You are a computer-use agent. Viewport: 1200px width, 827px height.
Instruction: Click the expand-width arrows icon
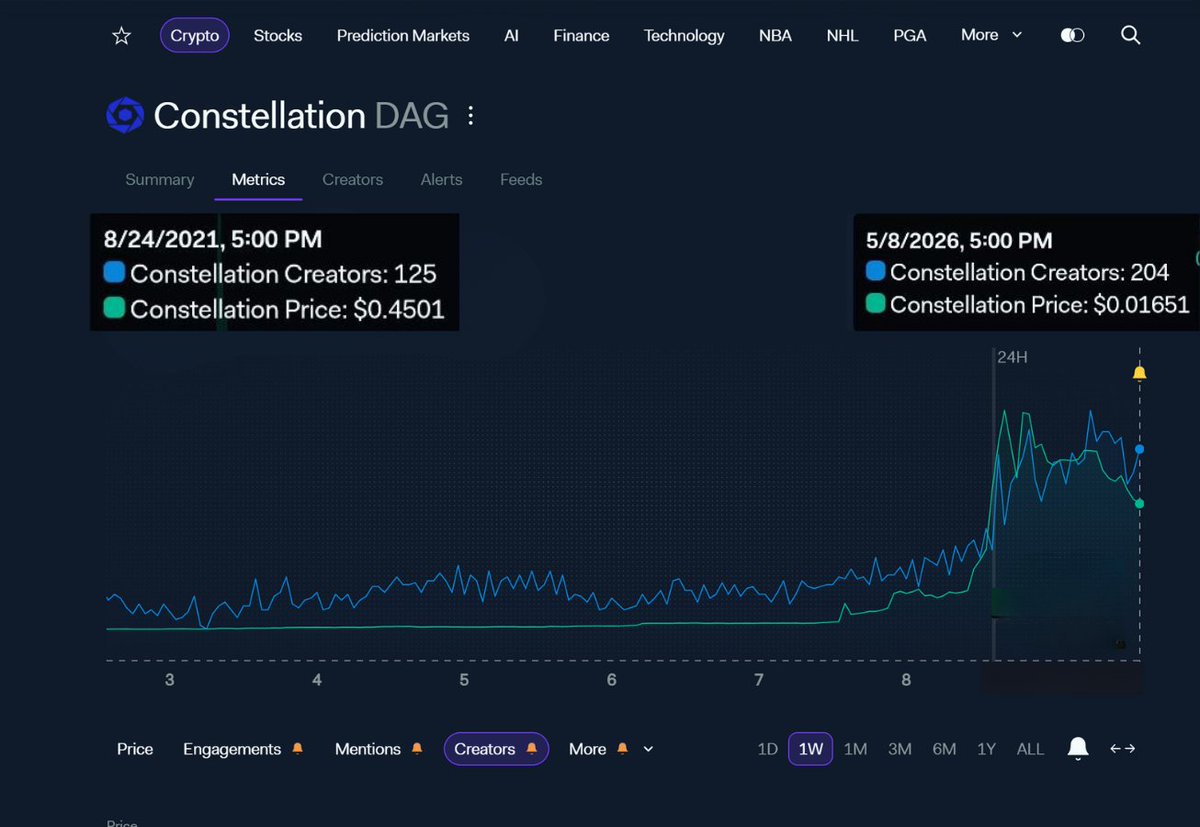[1123, 749]
